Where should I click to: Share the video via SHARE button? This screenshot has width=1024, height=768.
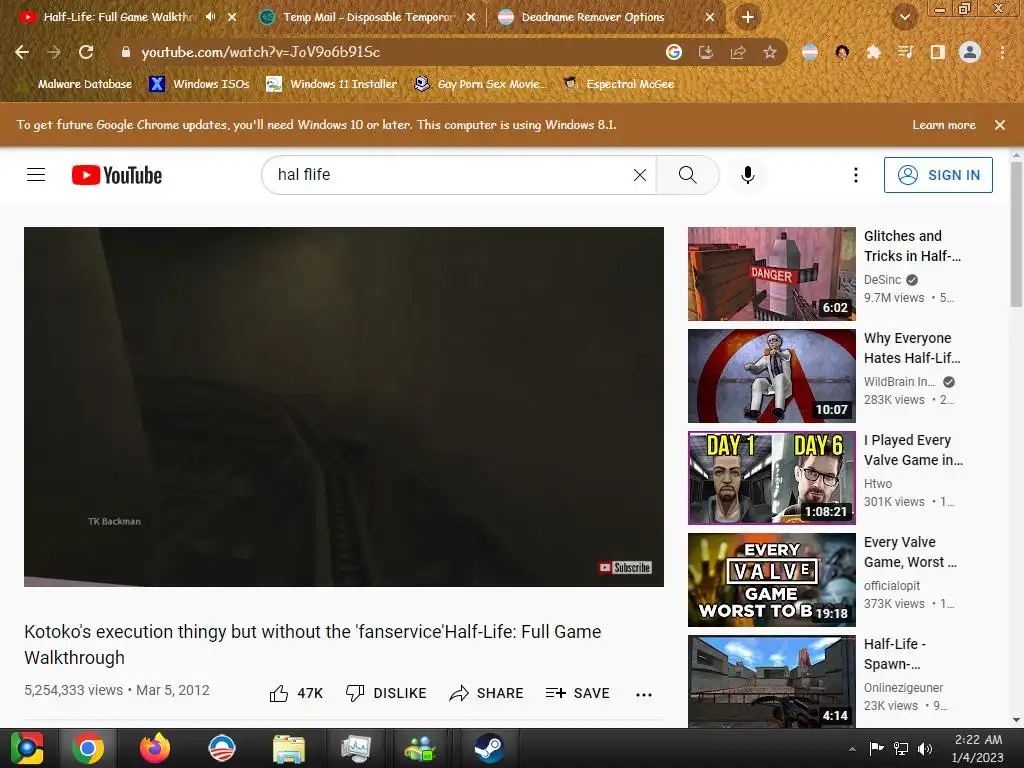coord(487,694)
